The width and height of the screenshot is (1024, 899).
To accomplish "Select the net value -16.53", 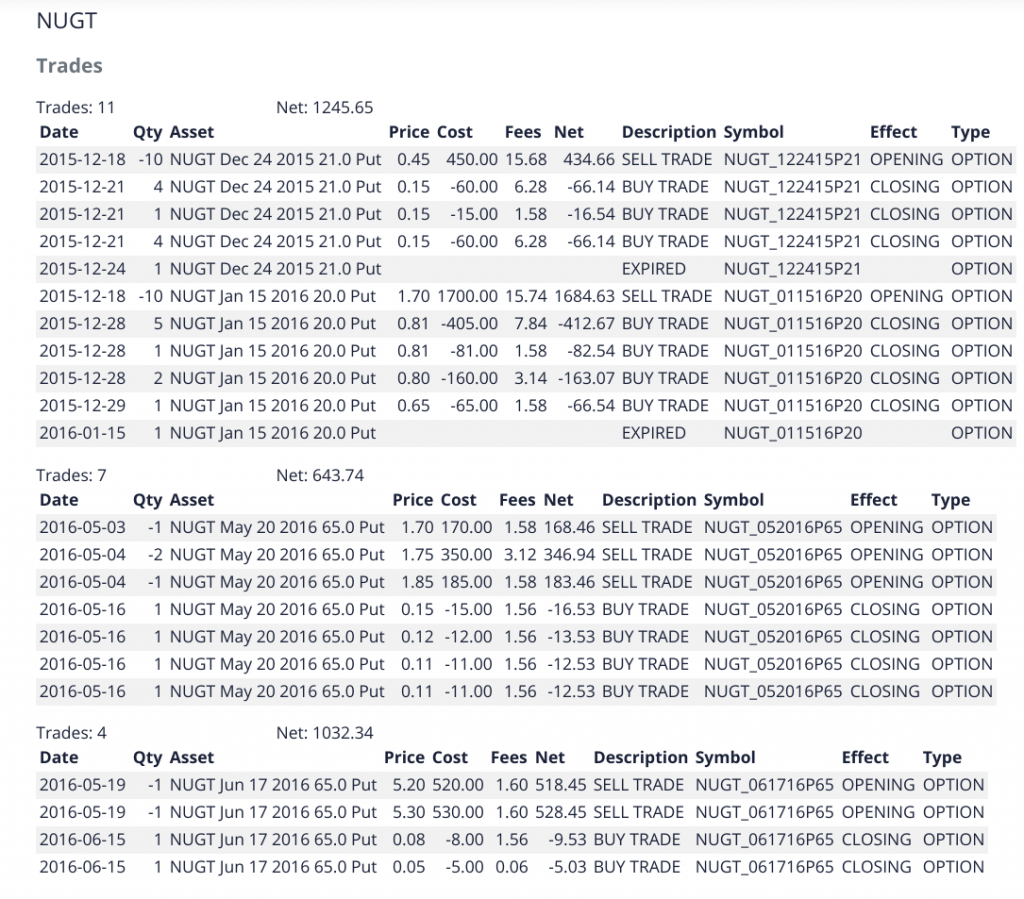I will 571,610.
